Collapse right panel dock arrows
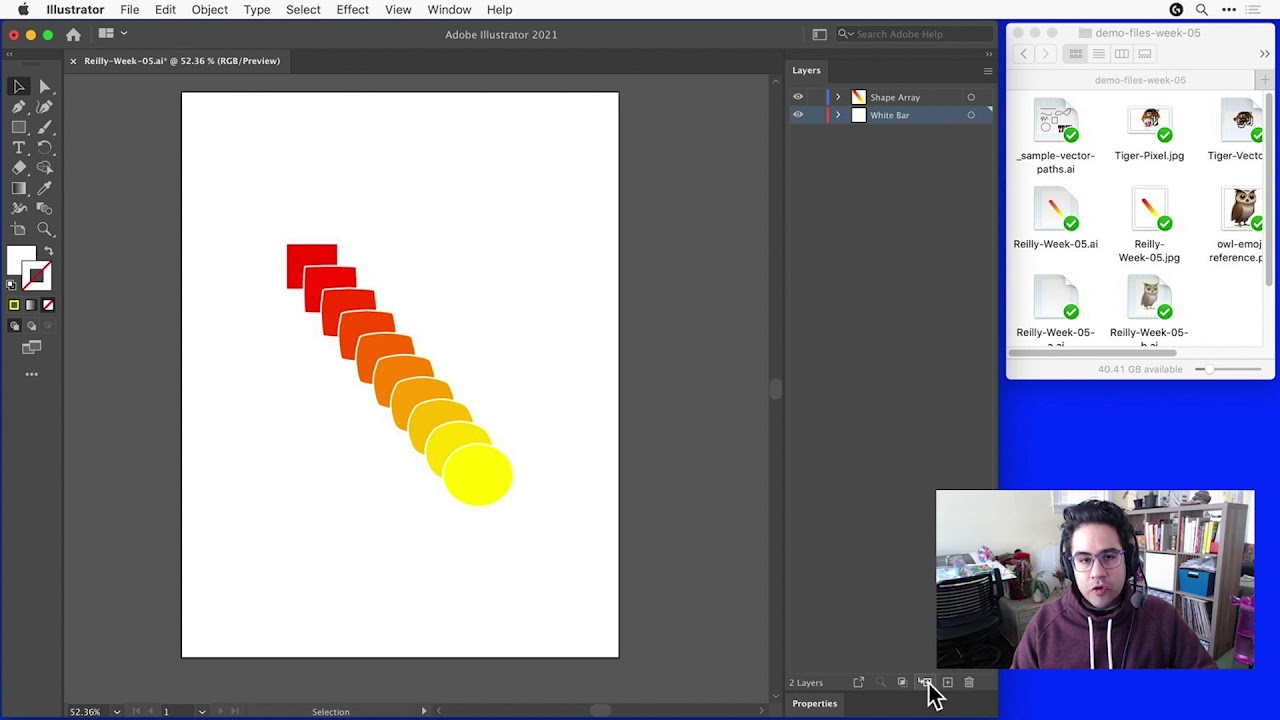Screen dimensions: 1280x720 coord(989,54)
